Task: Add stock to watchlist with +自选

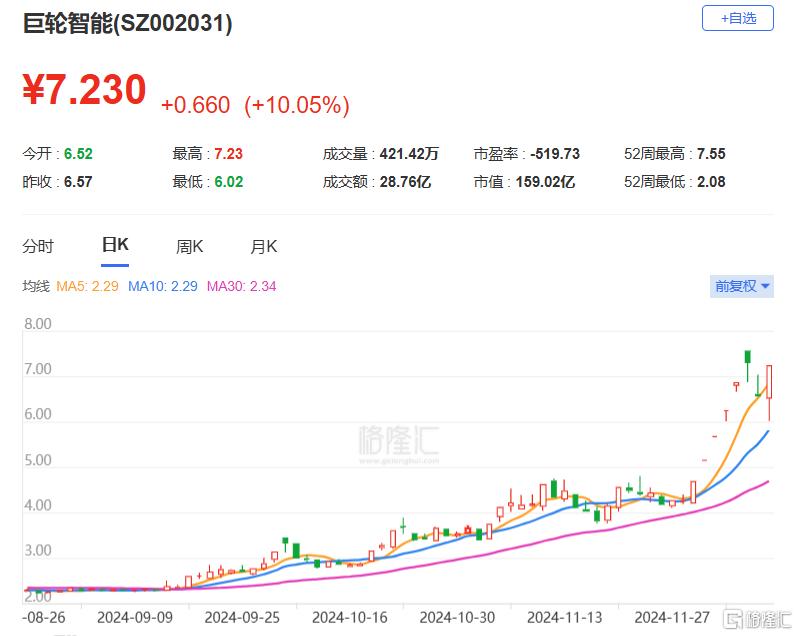Action: [737, 18]
